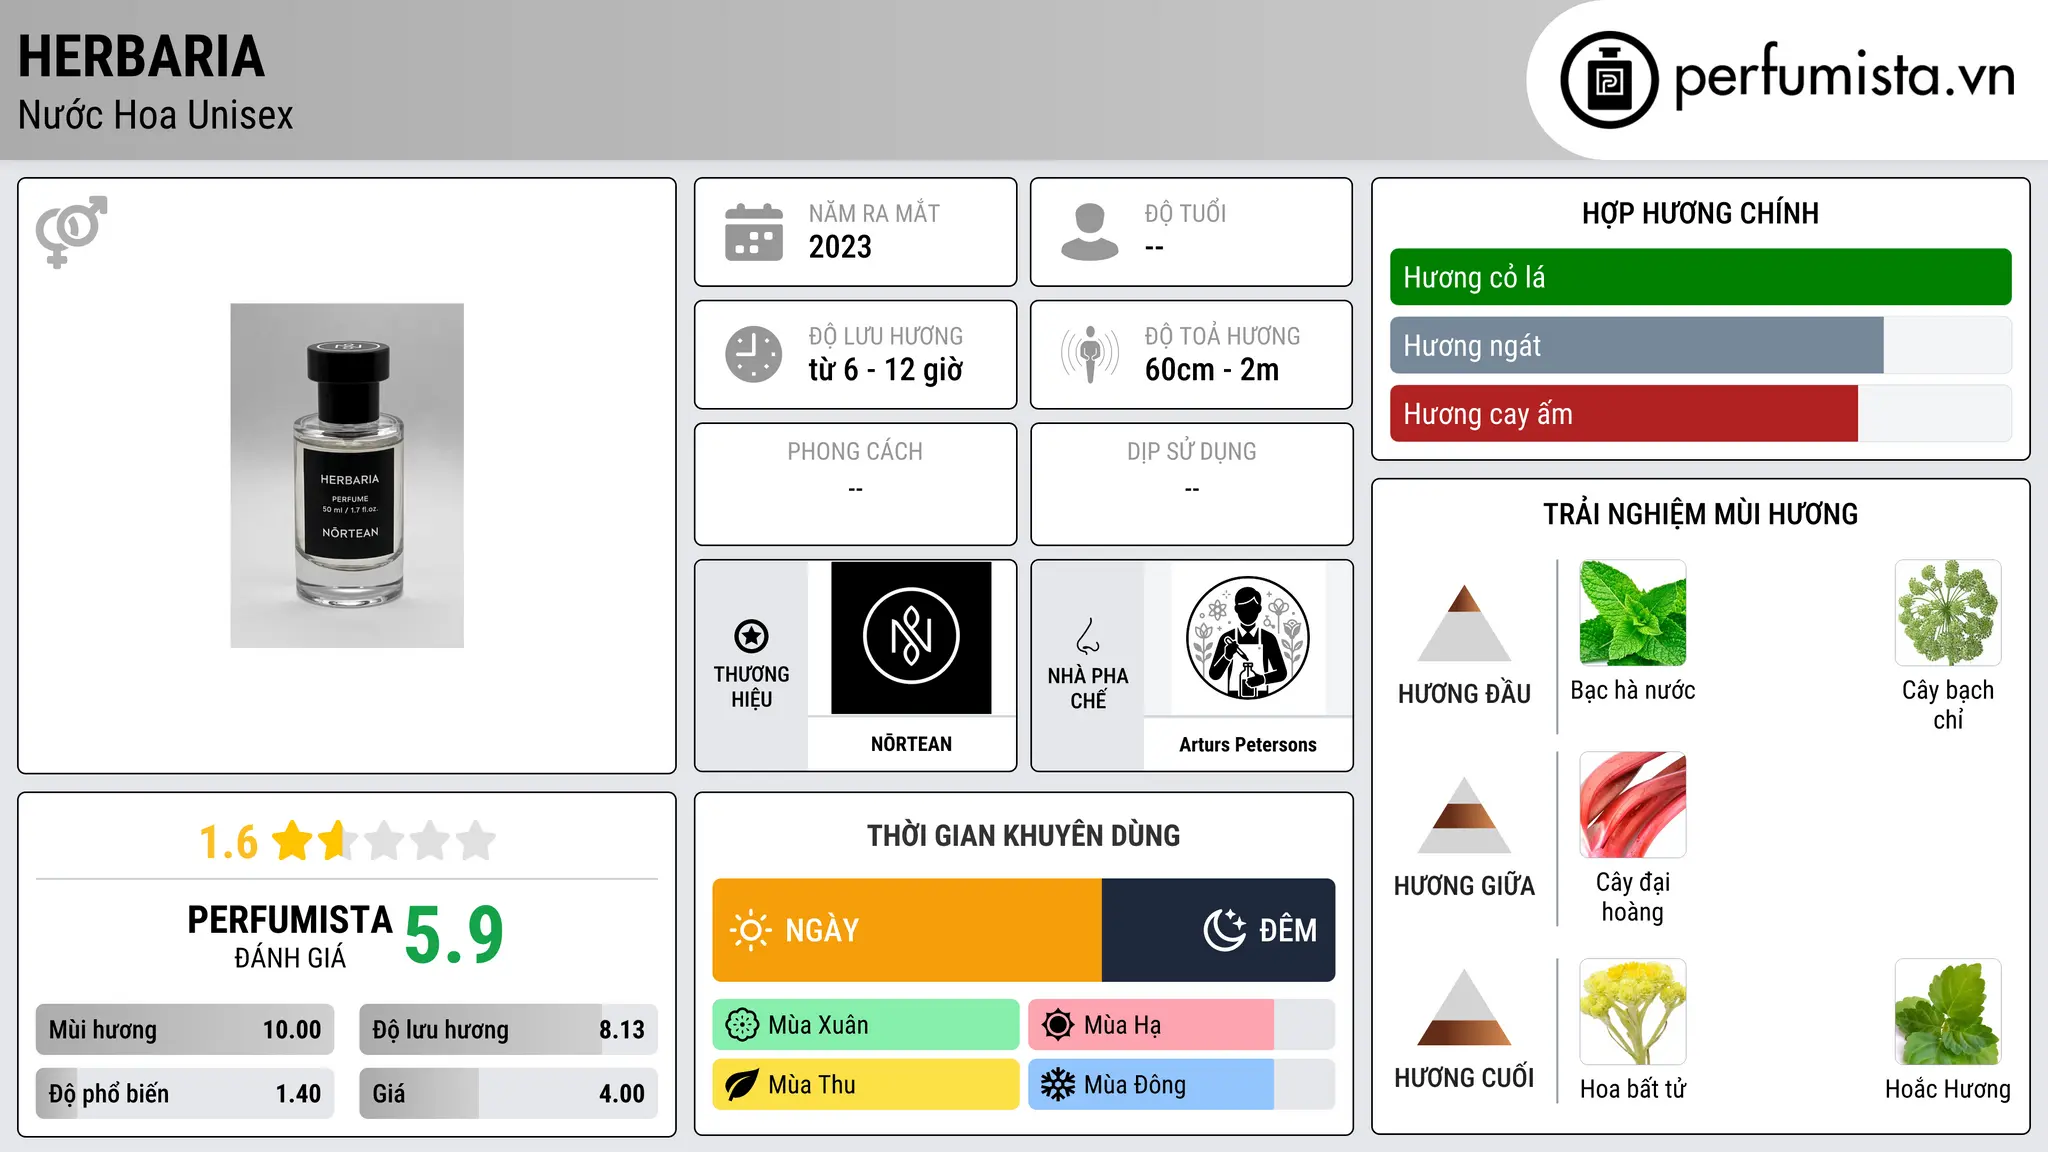Screen dimensions: 2048x1152
Task: Click the blue Mùa Đông season bar
Action: coord(1151,1085)
